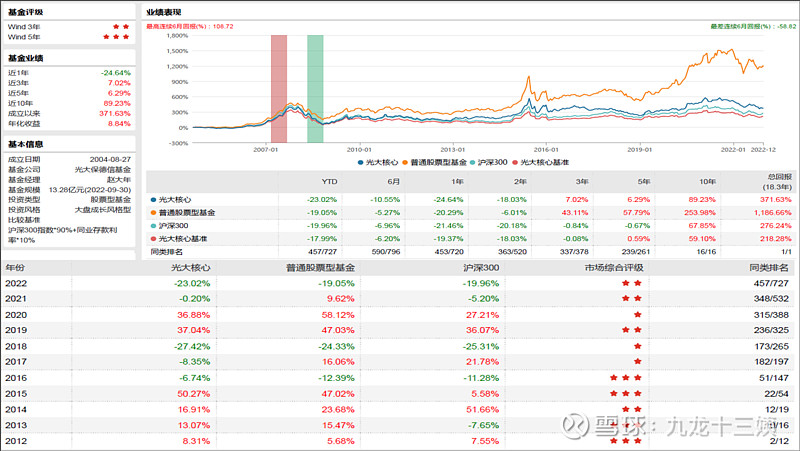Click the establishment date 2004-08-27
800x451 pixels.
point(111,160)
